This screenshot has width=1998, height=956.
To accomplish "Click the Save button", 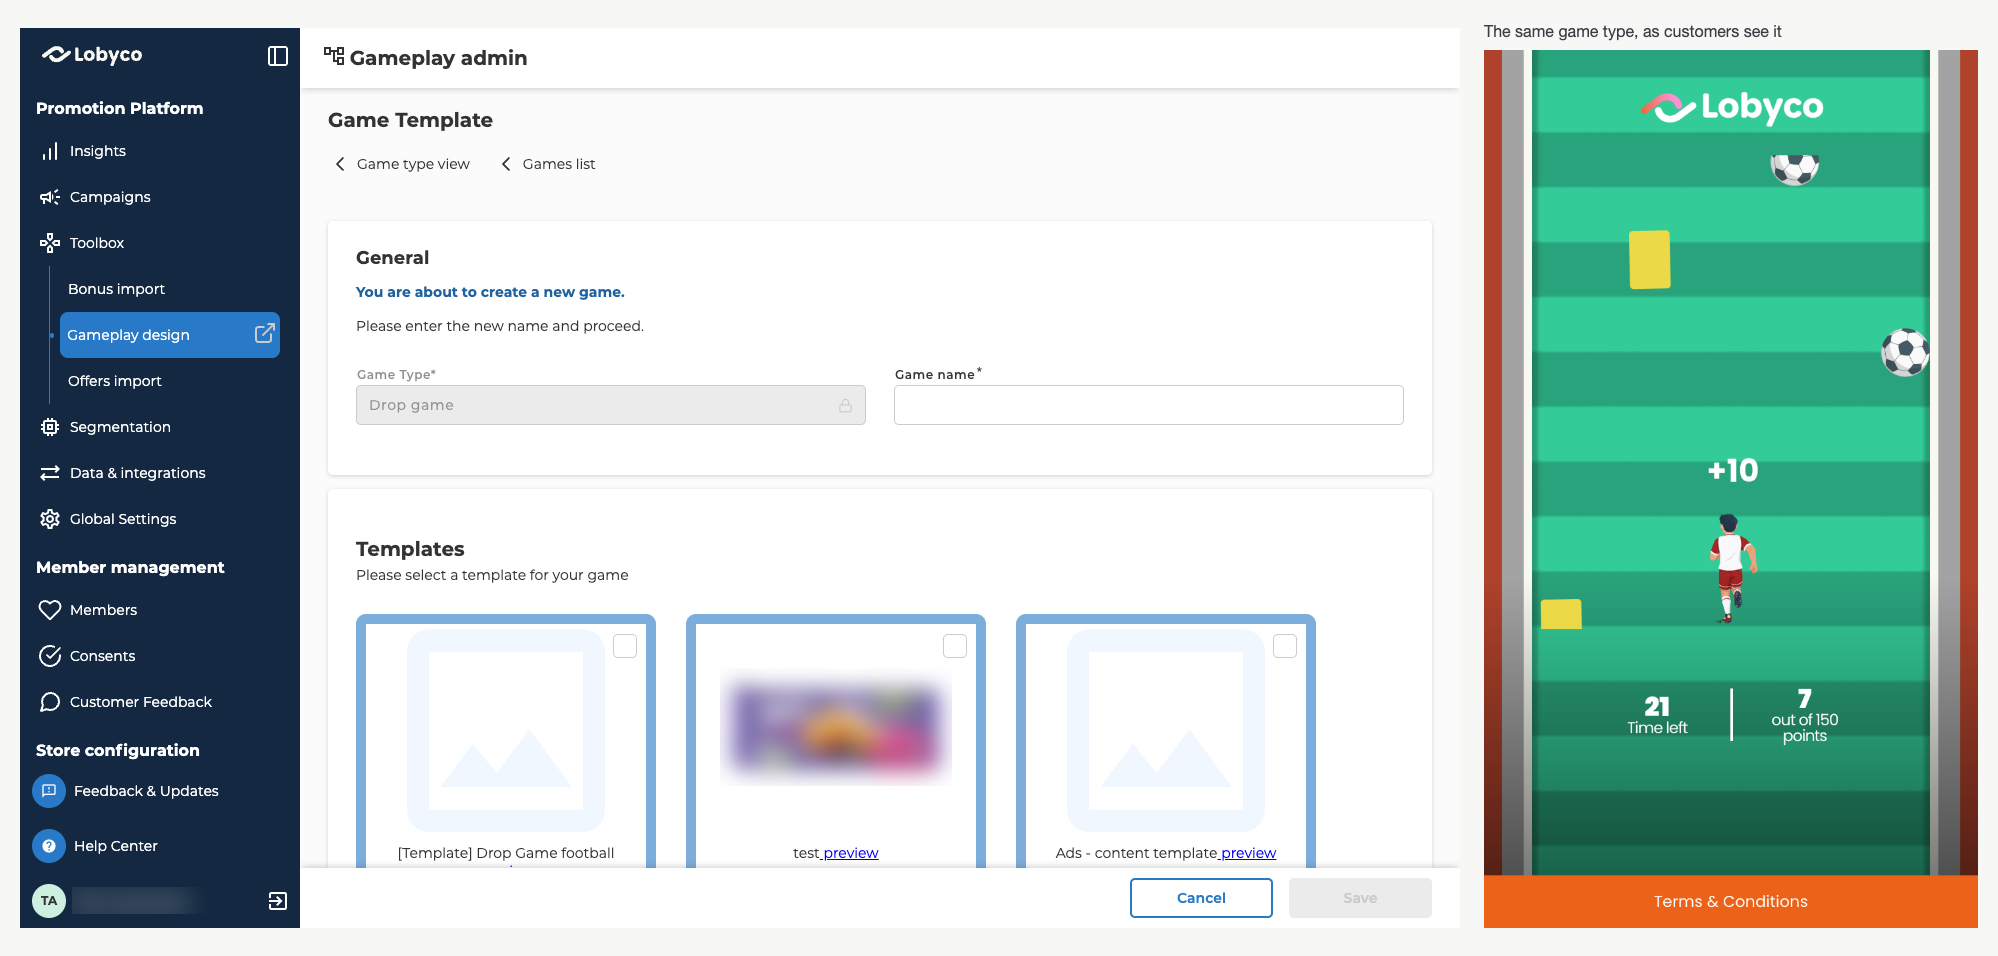I will coord(1360,898).
